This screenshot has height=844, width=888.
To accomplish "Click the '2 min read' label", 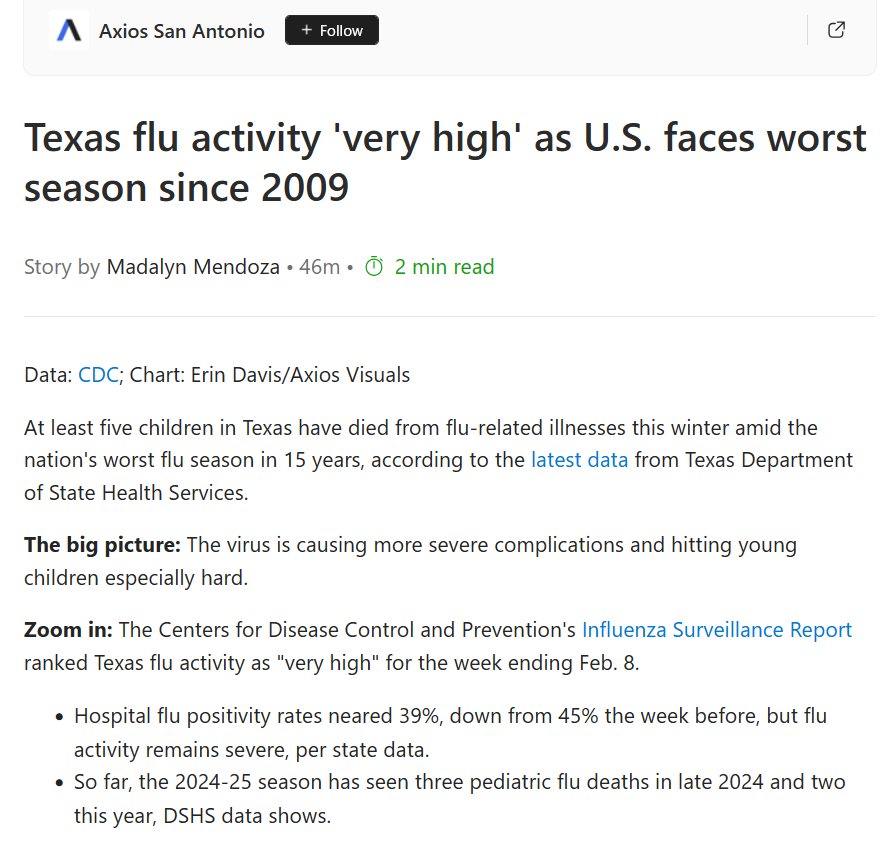I will [444, 267].
